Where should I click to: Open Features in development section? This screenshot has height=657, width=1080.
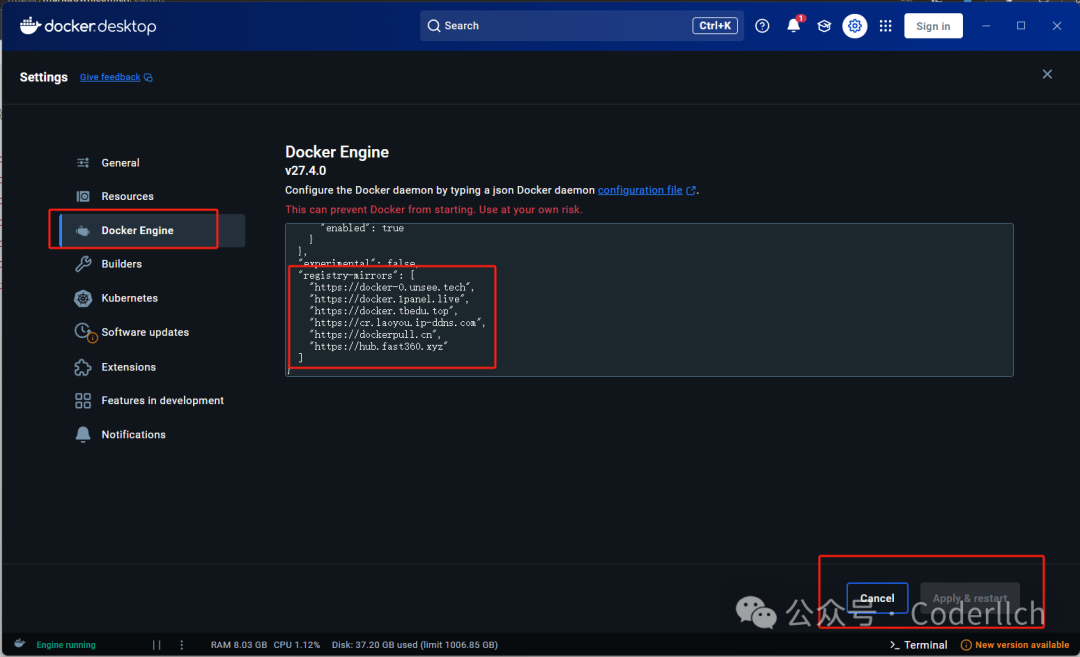(x=163, y=401)
